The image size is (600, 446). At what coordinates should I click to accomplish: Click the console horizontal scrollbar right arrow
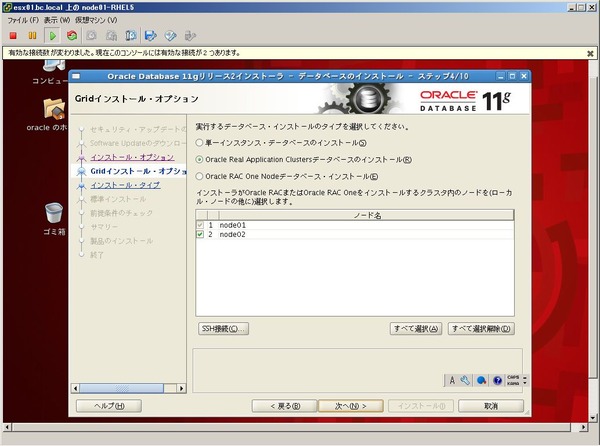tap(583, 427)
